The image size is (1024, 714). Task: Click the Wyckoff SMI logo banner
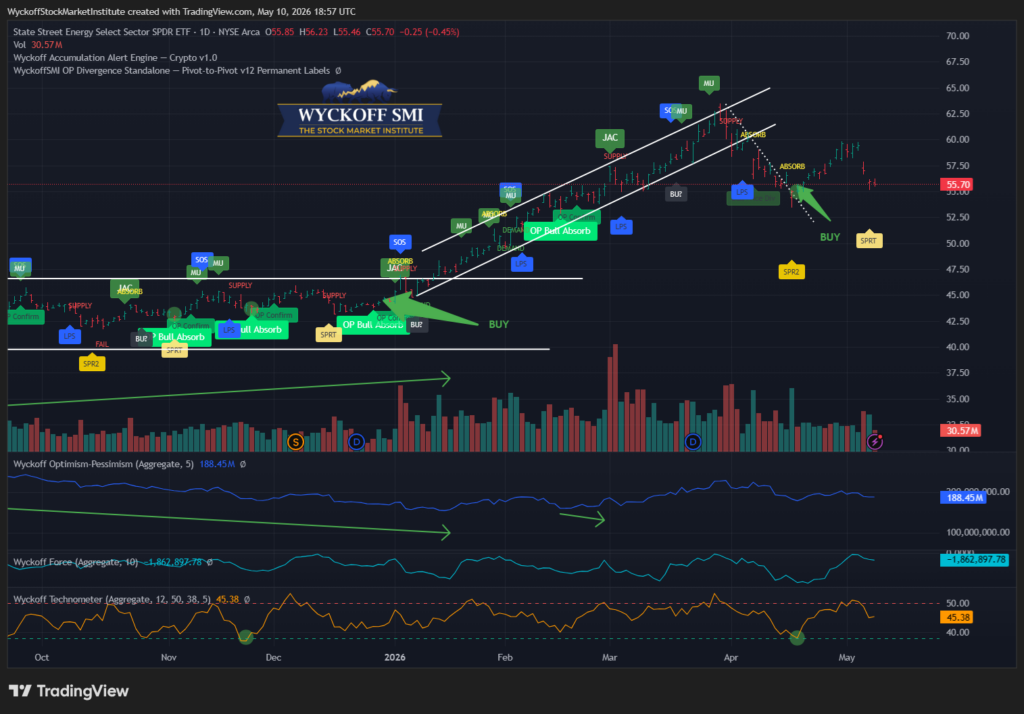coord(360,110)
